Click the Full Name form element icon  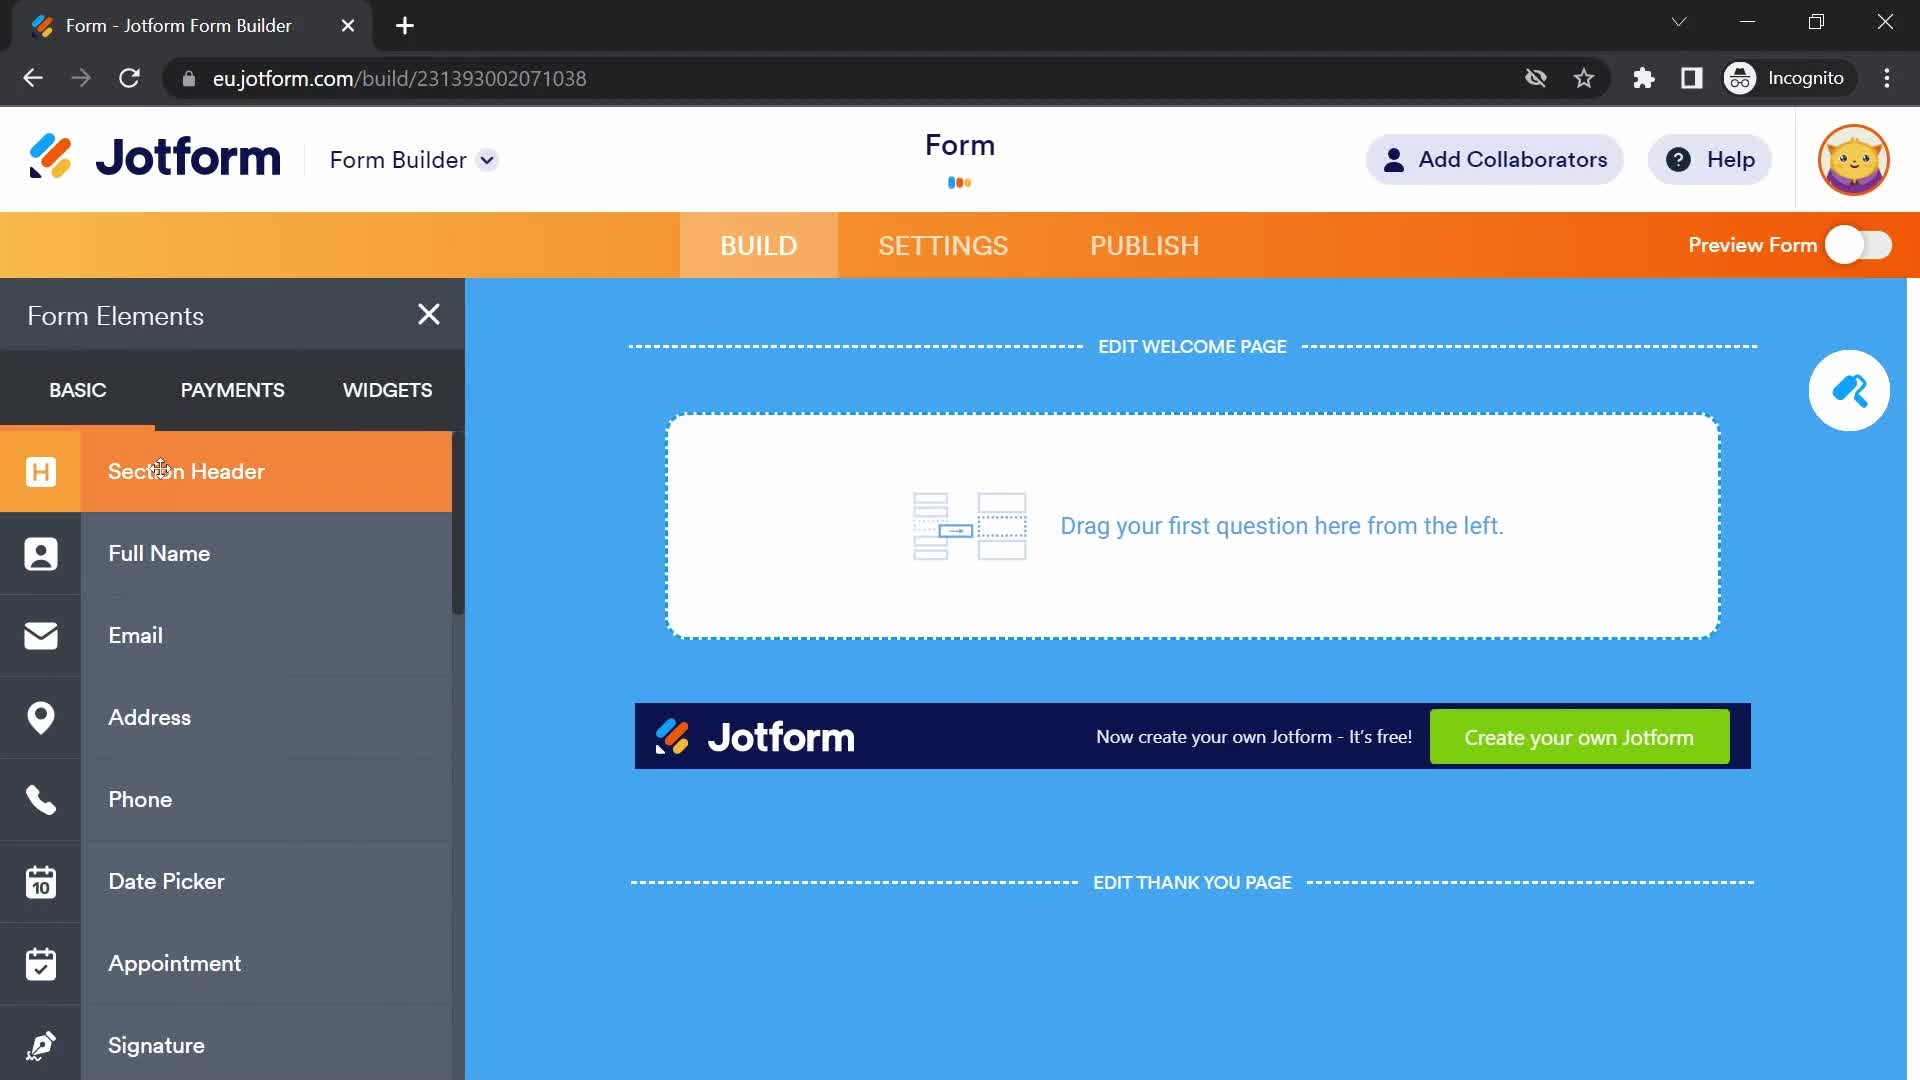point(41,554)
